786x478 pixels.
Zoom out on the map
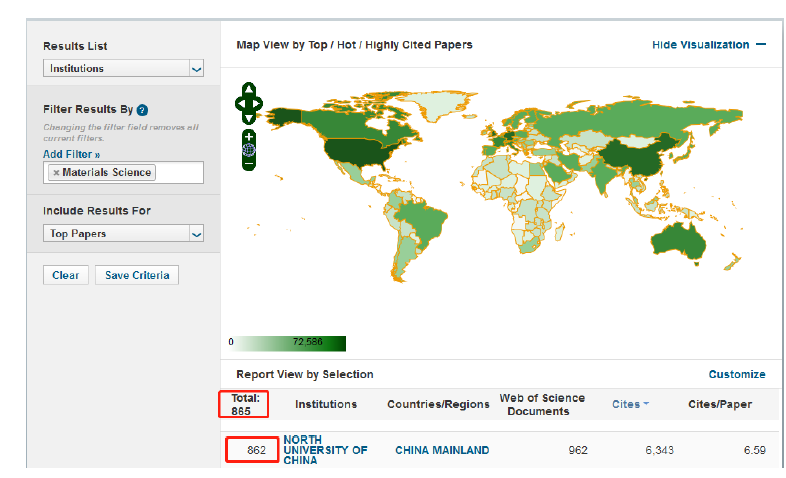249,164
